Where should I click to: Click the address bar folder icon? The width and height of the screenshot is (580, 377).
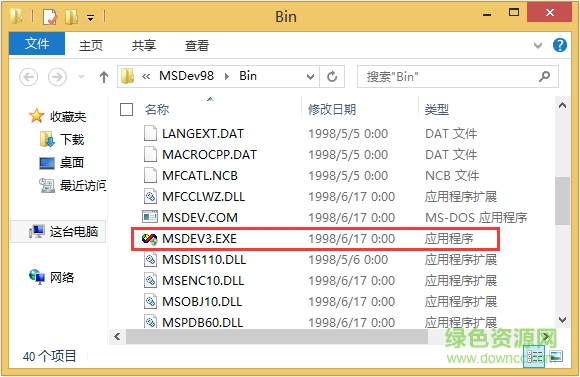[x=128, y=76]
